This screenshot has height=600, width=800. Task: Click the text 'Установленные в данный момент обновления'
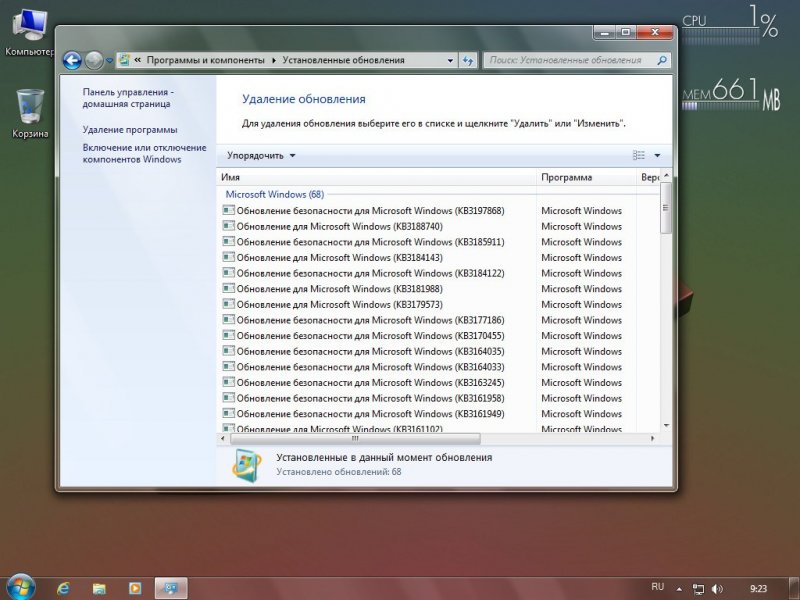pyautogui.click(x=384, y=458)
